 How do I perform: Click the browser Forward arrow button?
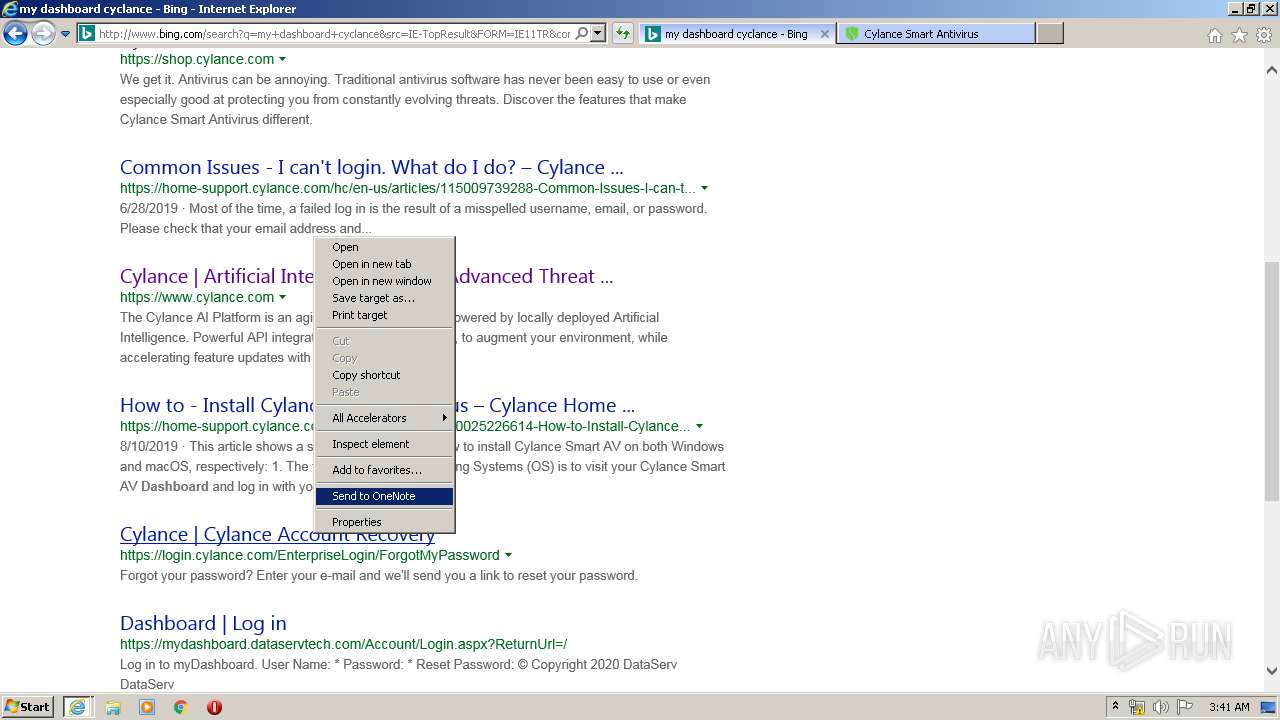tap(43, 34)
